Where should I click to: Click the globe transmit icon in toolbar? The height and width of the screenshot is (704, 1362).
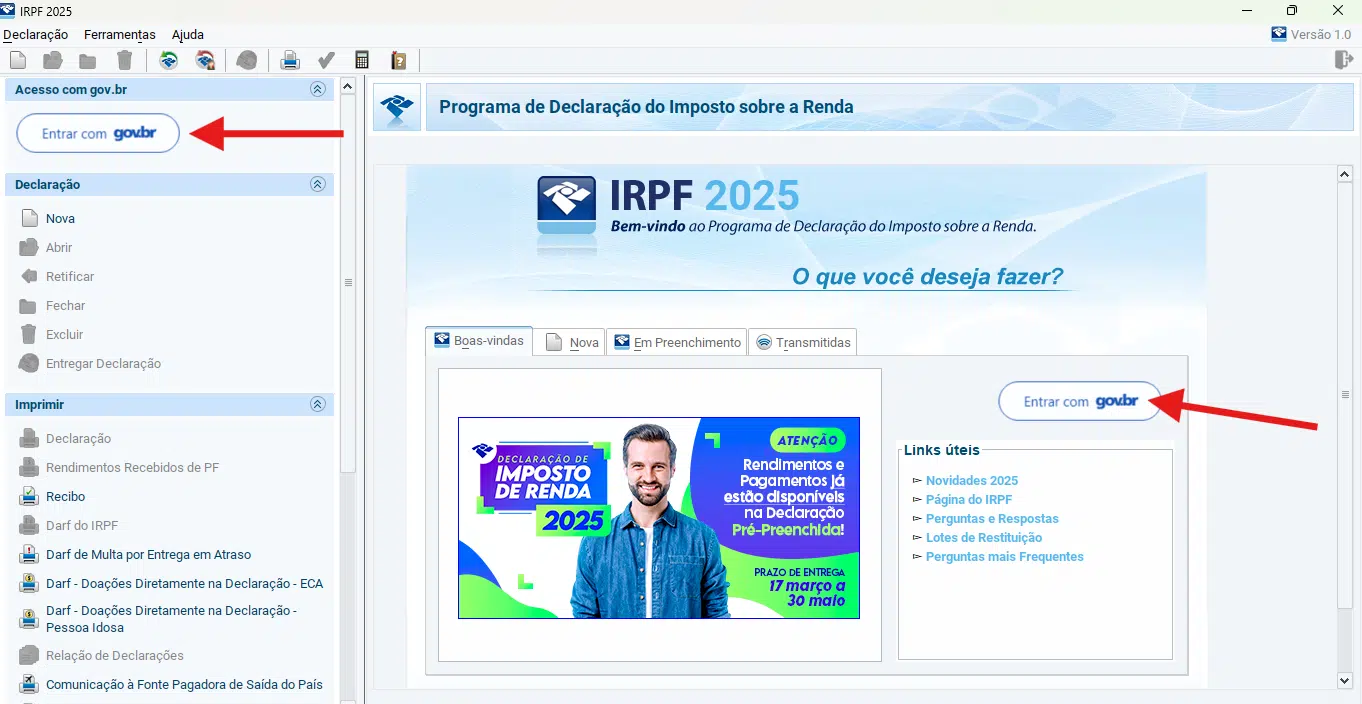[247, 61]
